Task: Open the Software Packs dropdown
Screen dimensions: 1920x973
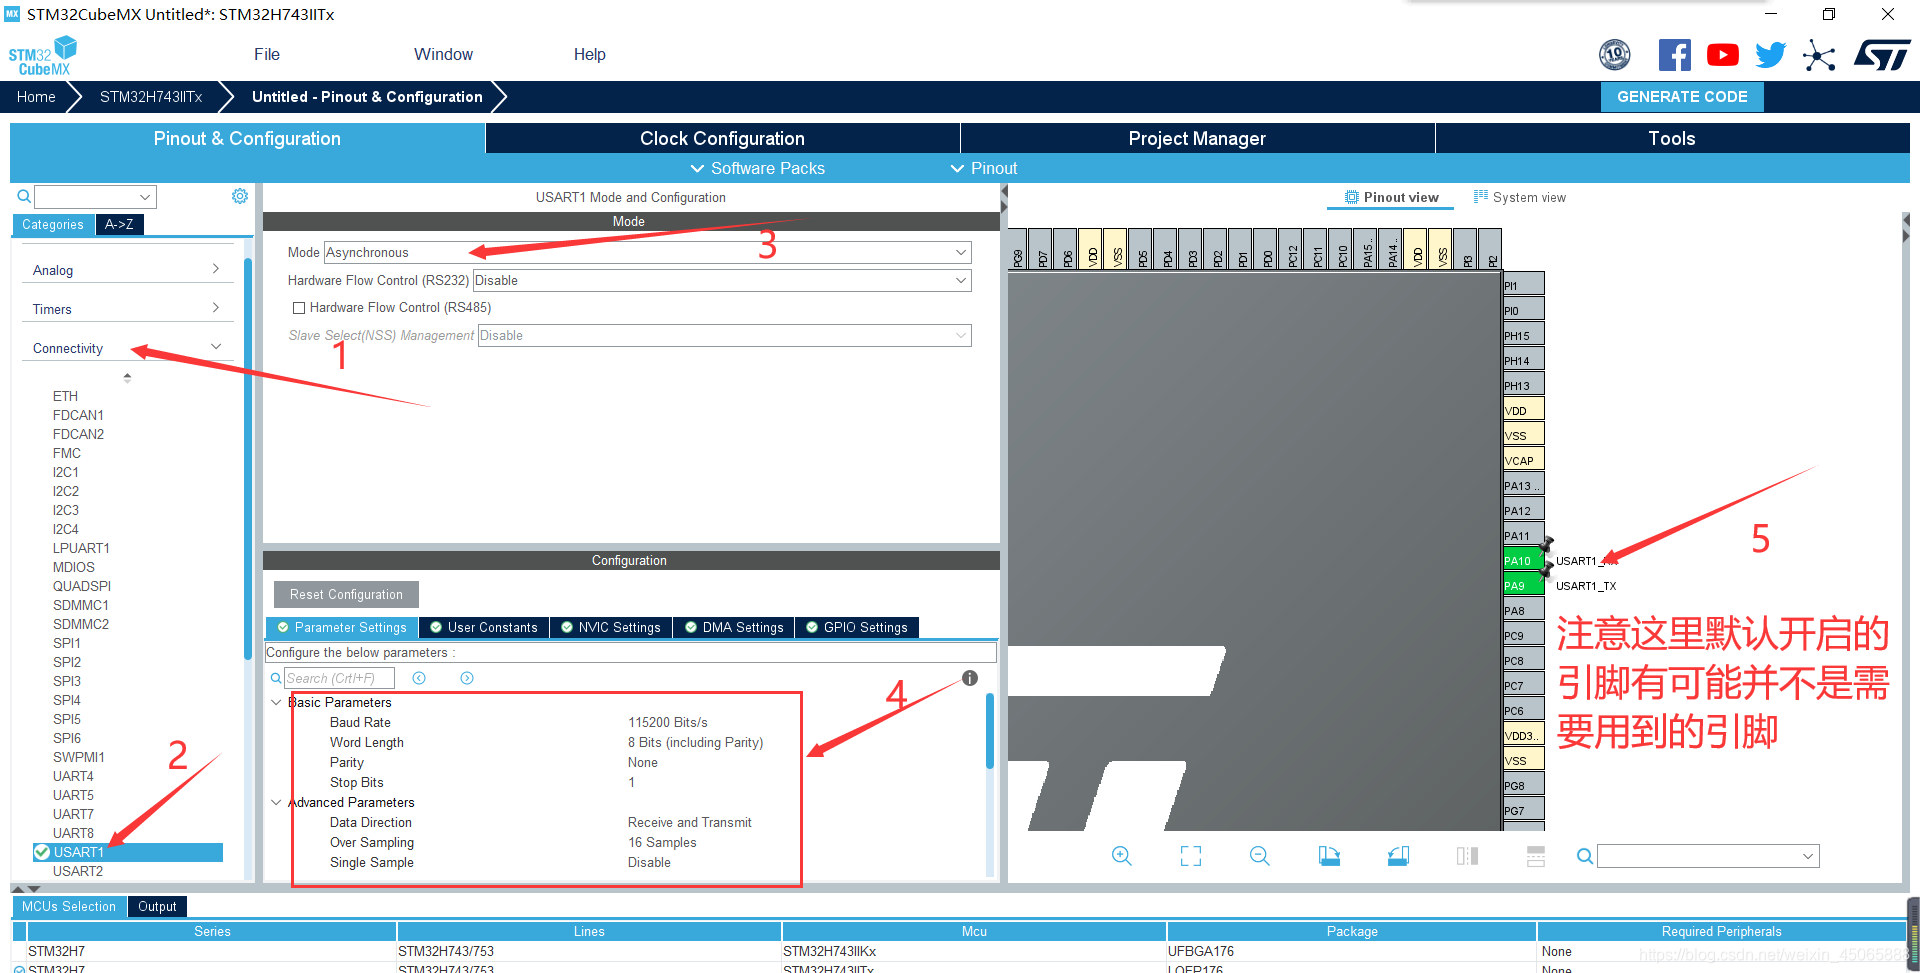Action: [758, 168]
